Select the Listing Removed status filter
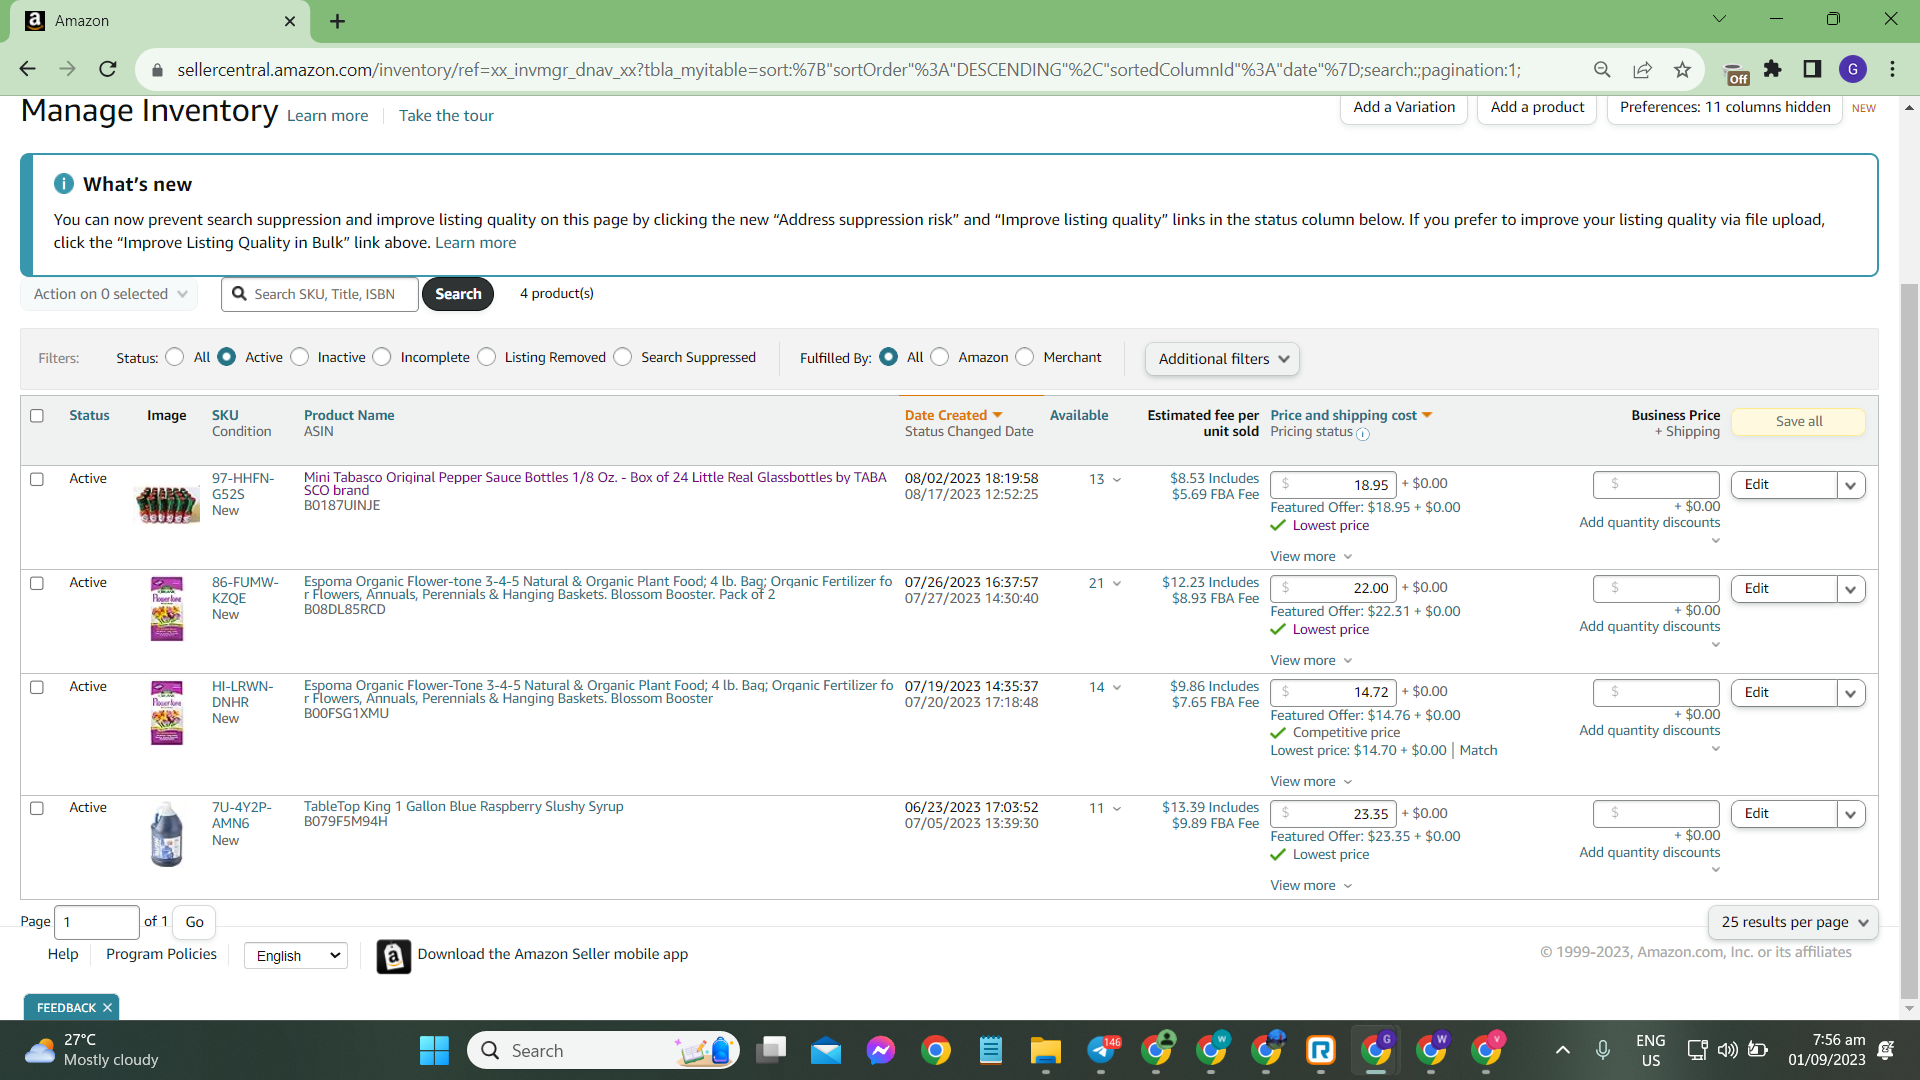Viewport: 1920px width, 1080px height. click(x=487, y=357)
